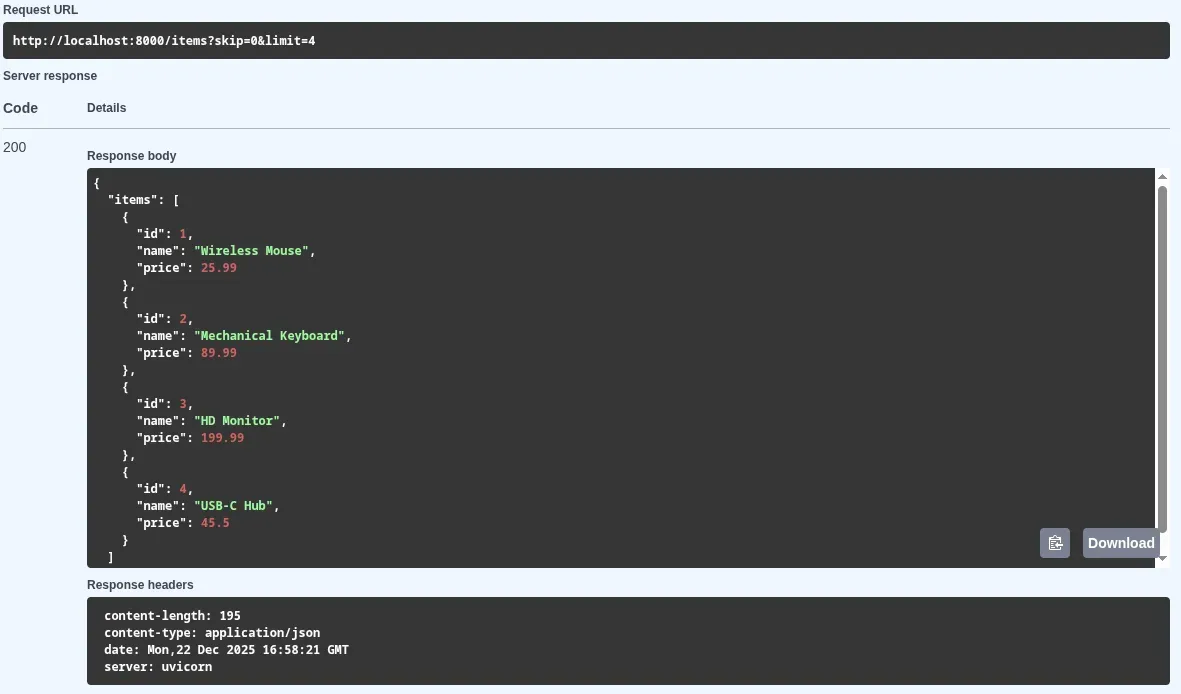Select the response code 200
The width and height of the screenshot is (1181, 694).
pos(14,147)
